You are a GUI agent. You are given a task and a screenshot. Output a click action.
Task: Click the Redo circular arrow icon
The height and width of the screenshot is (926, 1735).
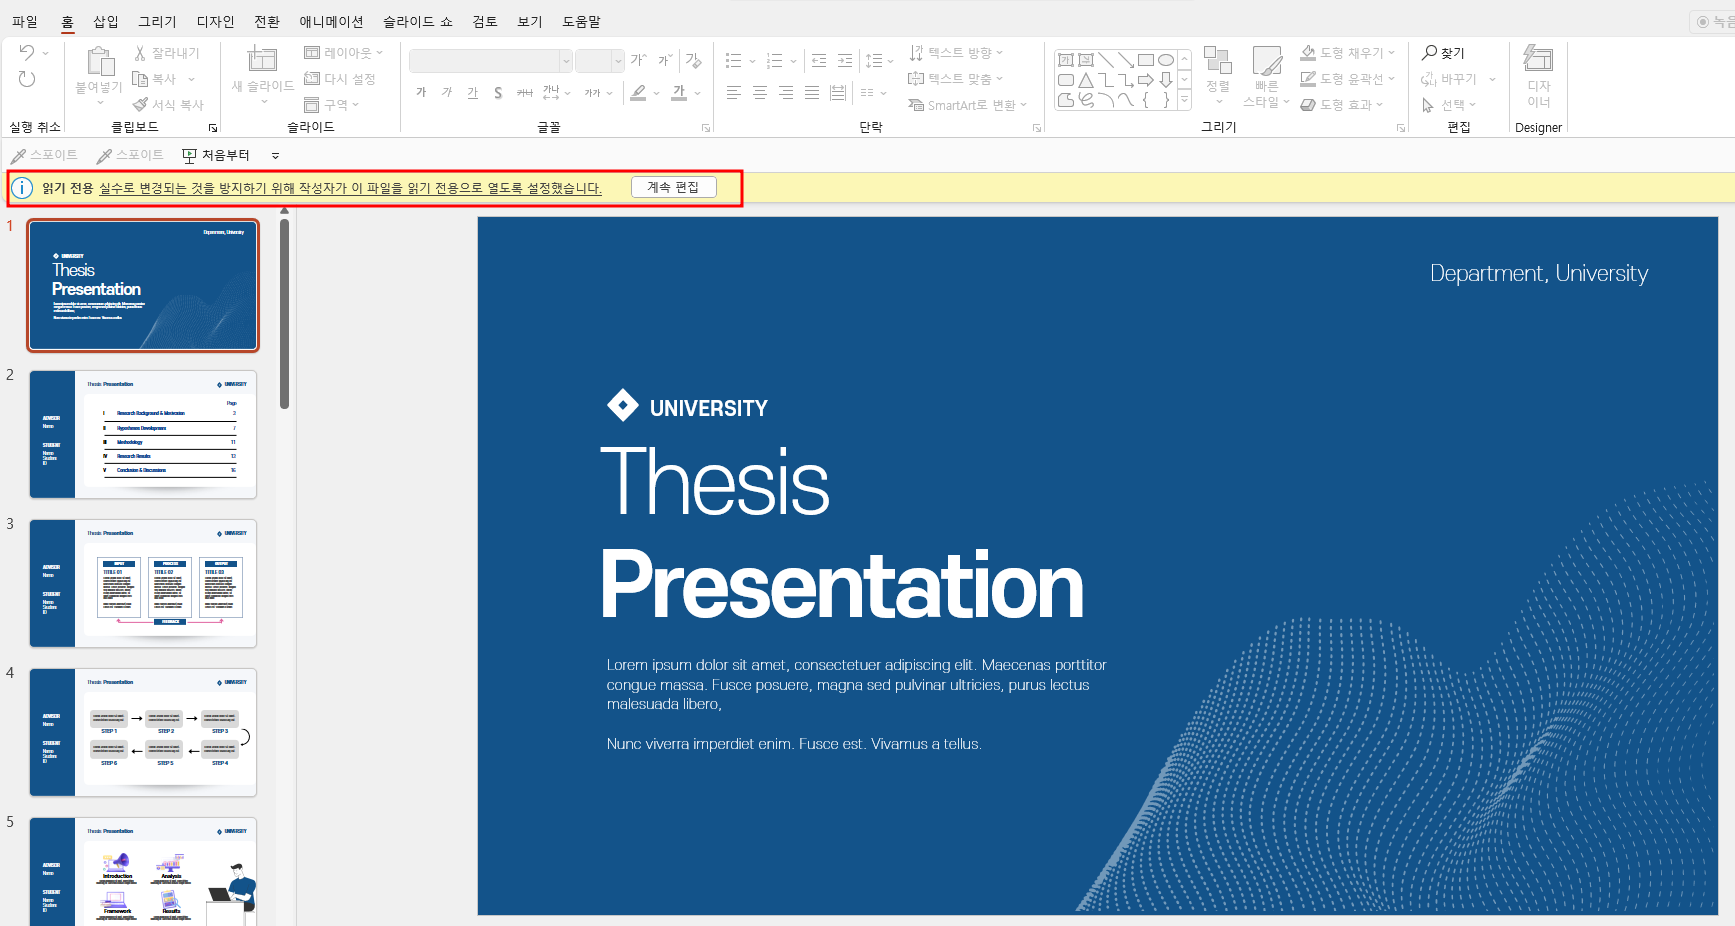[x=27, y=79]
